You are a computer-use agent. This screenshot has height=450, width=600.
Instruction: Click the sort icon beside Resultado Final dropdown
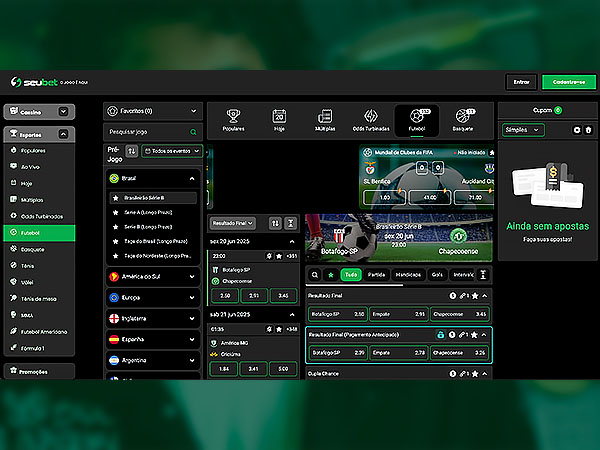pos(275,223)
